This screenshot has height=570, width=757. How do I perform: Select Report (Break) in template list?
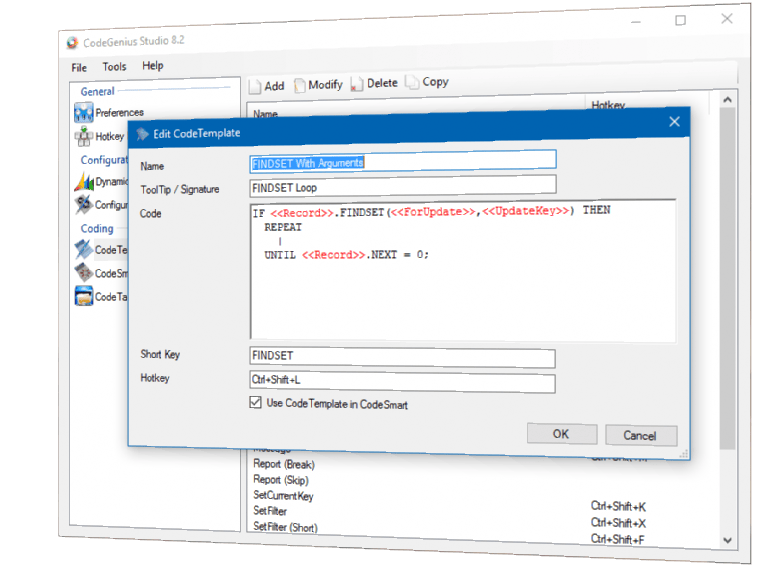[x=283, y=464]
